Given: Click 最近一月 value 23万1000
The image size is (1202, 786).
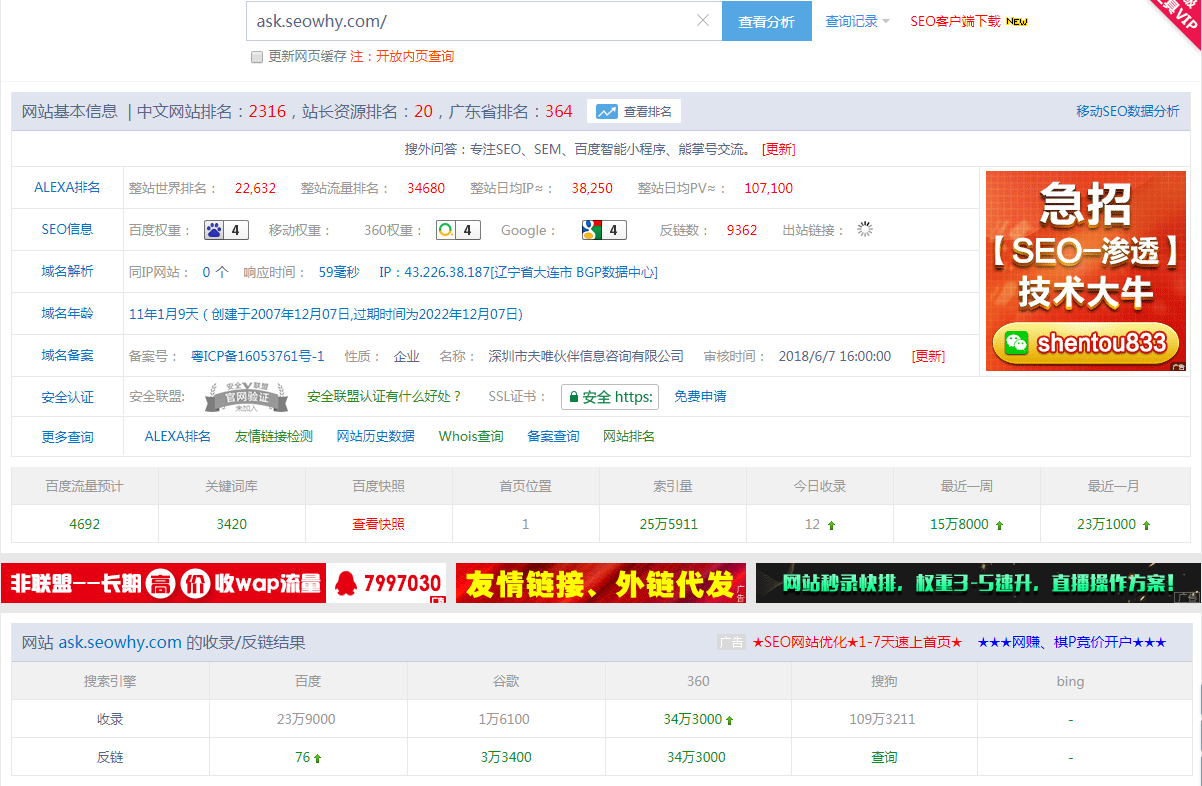Looking at the screenshot, I should point(1106,524).
